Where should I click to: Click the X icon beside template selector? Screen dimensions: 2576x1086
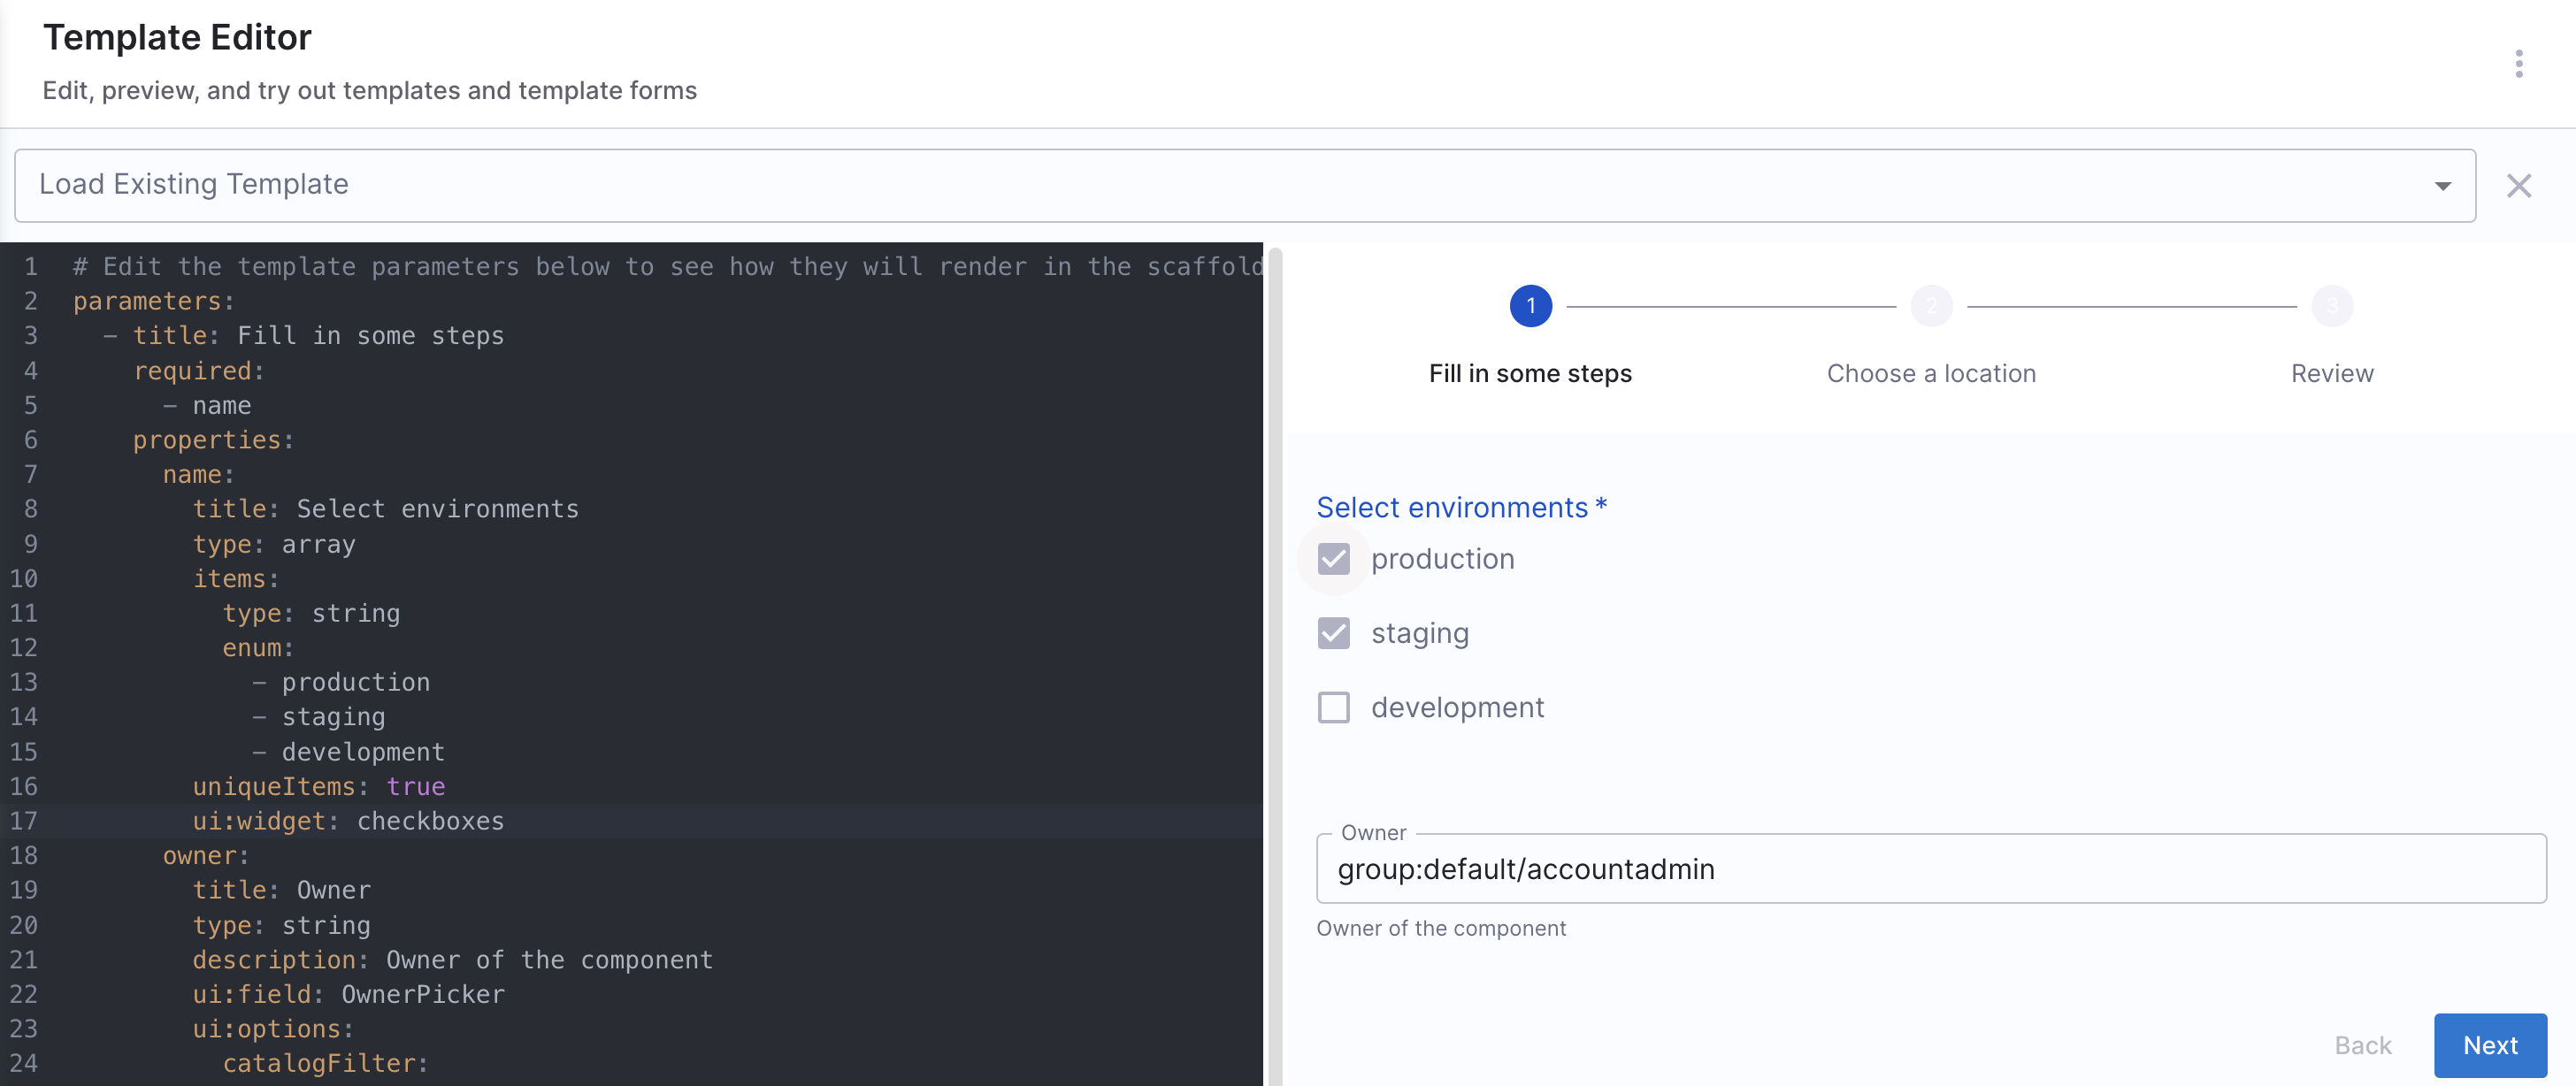coord(2518,186)
